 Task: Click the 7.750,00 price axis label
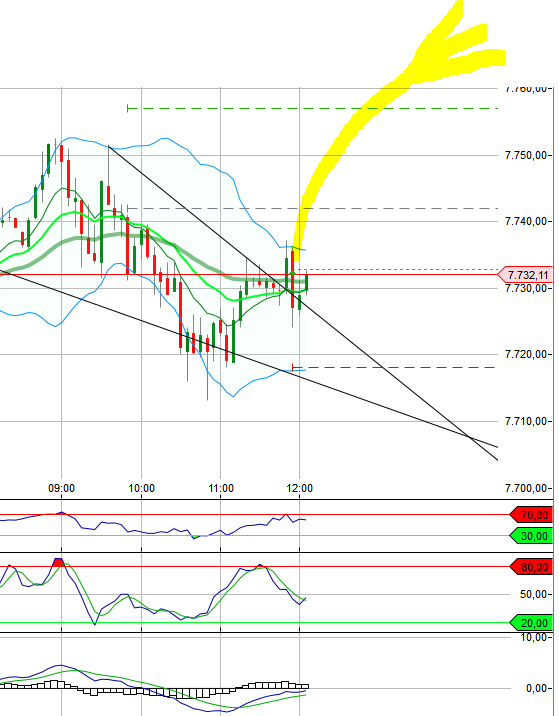point(526,155)
